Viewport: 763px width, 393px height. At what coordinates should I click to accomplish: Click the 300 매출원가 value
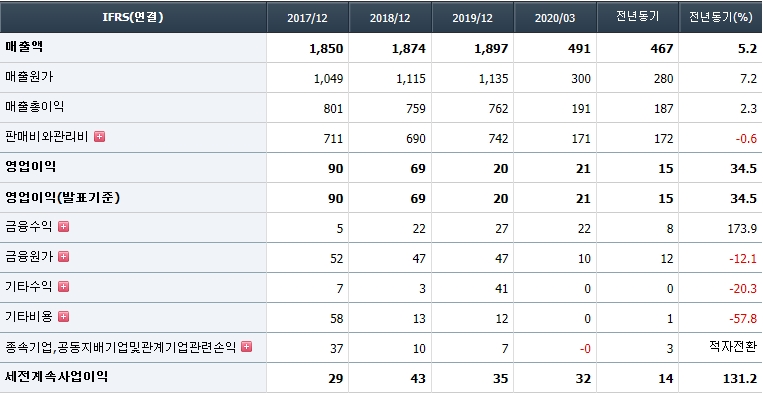(x=581, y=78)
